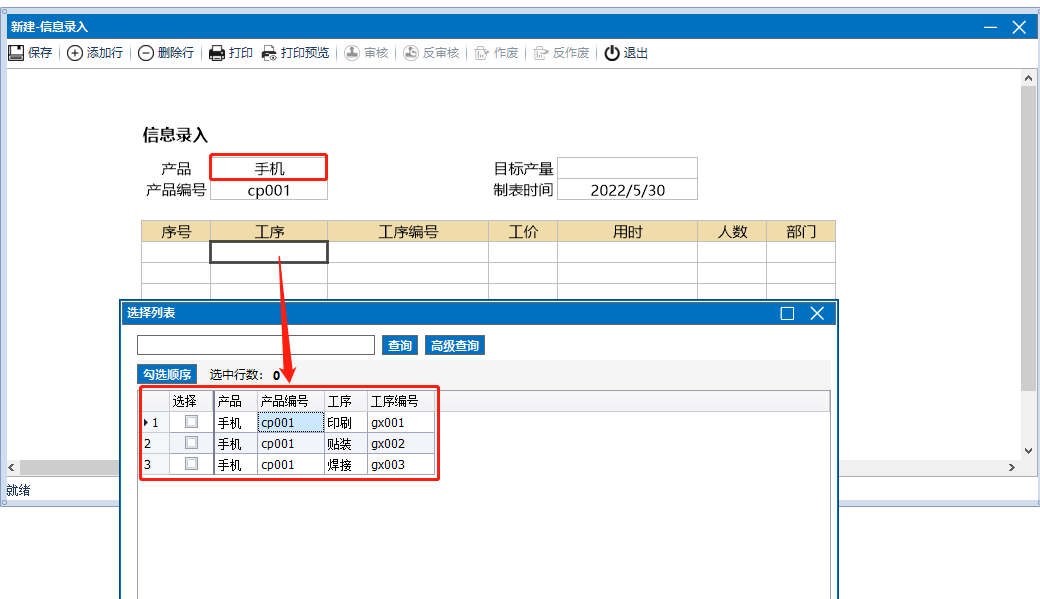The image size is (1040, 599).
Task: Click the Audit (审核) toolbar icon
Action: [352, 53]
